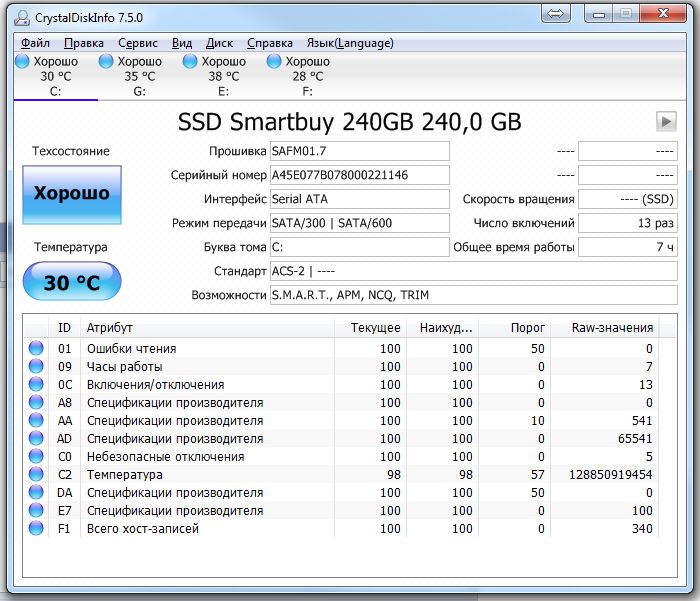Click the Интерфейс field Serial ATA

click(x=359, y=199)
